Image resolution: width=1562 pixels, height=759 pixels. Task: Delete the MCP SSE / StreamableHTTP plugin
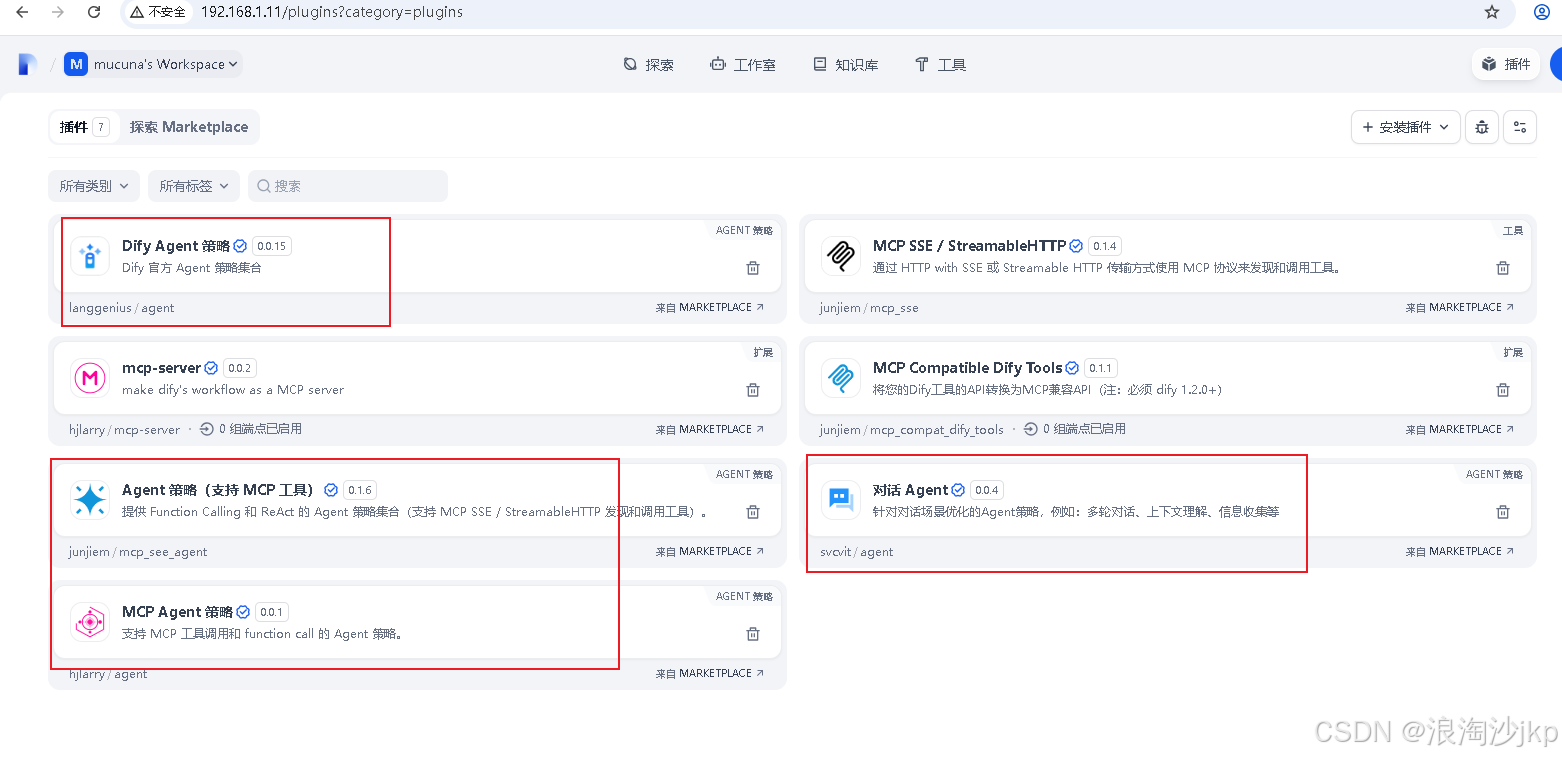[x=1503, y=268]
